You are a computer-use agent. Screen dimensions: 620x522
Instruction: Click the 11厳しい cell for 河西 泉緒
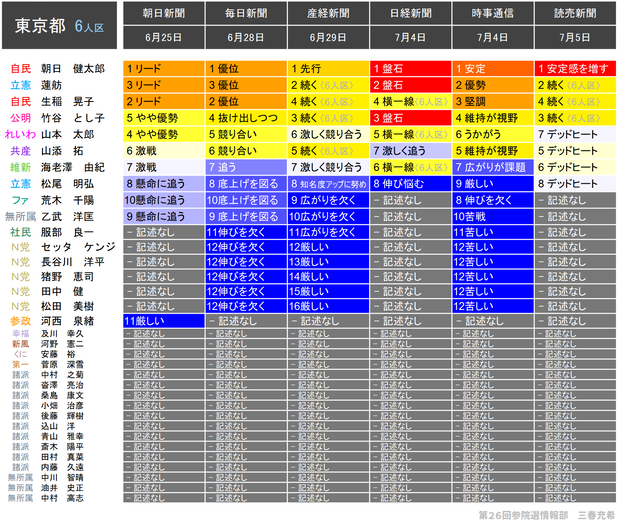(164, 321)
